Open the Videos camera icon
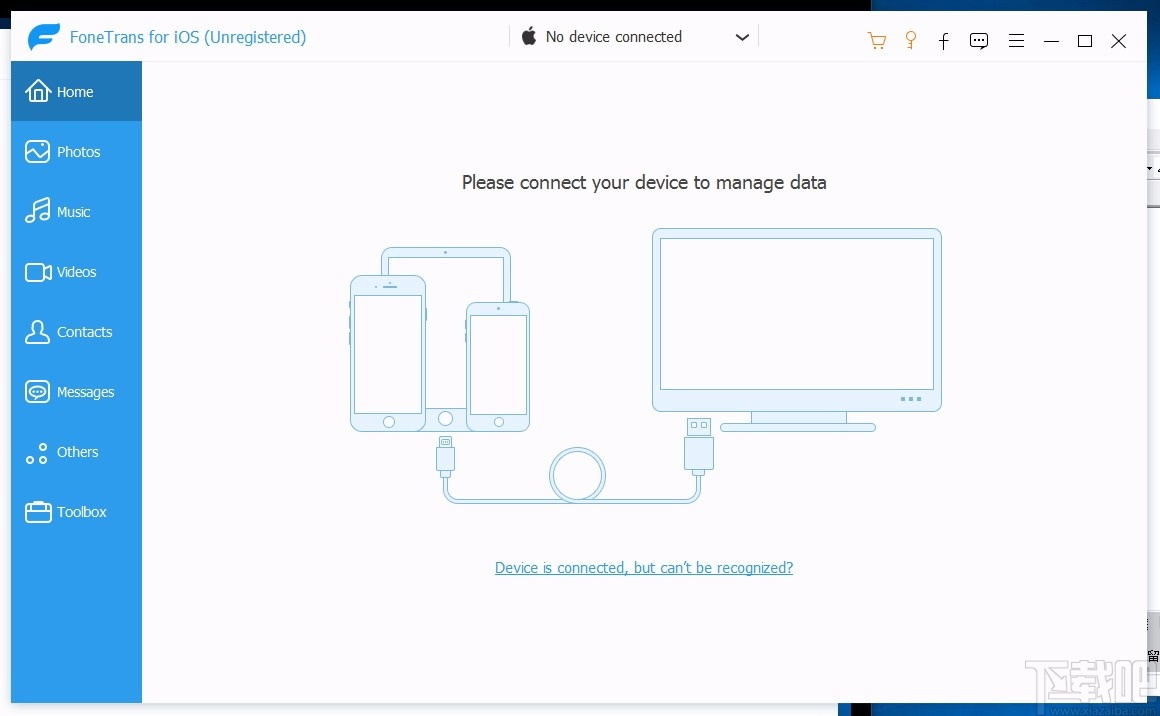This screenshot has width=1160, height=716. point(36,271)
